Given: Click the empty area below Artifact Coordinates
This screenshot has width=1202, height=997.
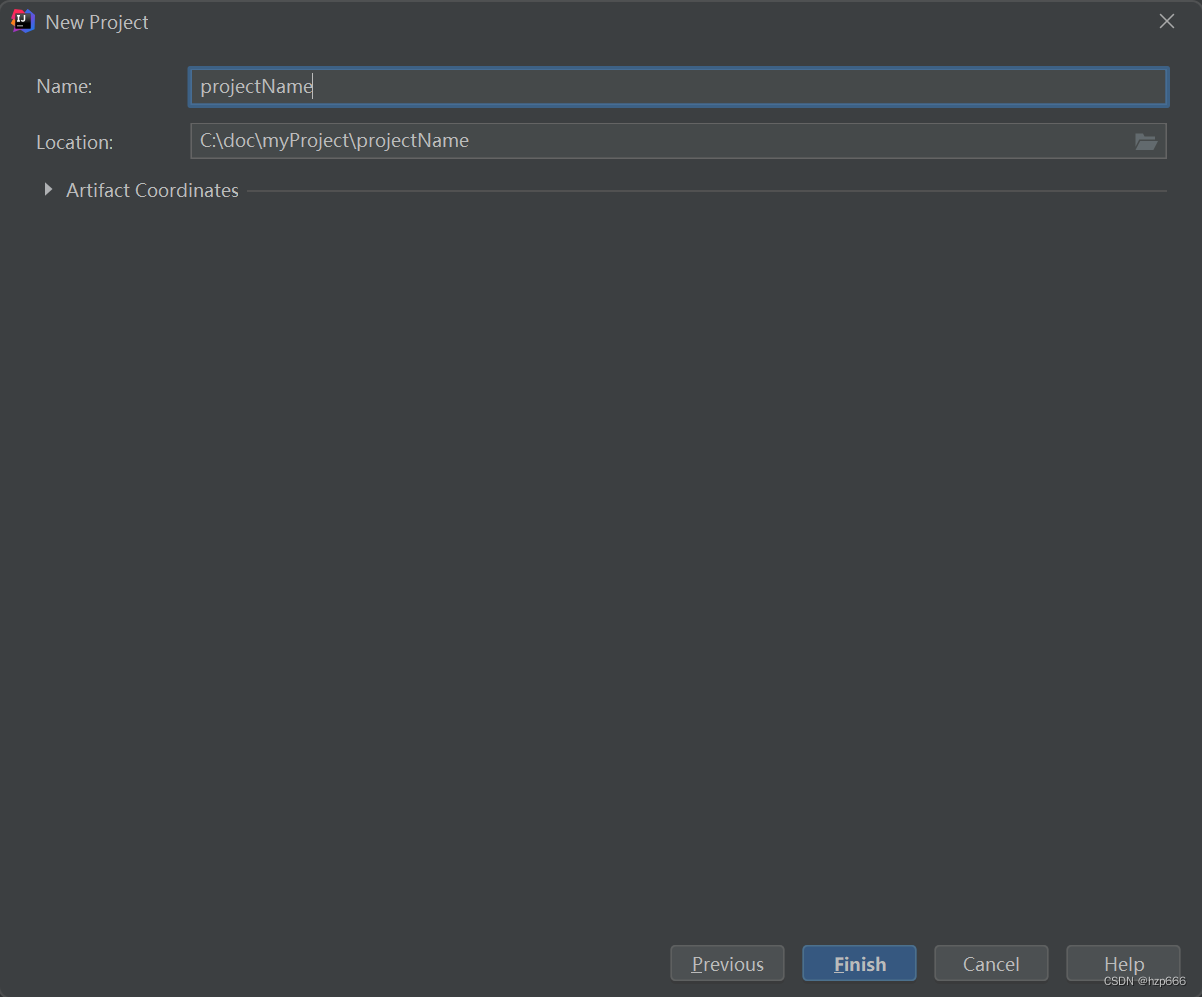Looking at the screenshot, I should tap(600, 550).
